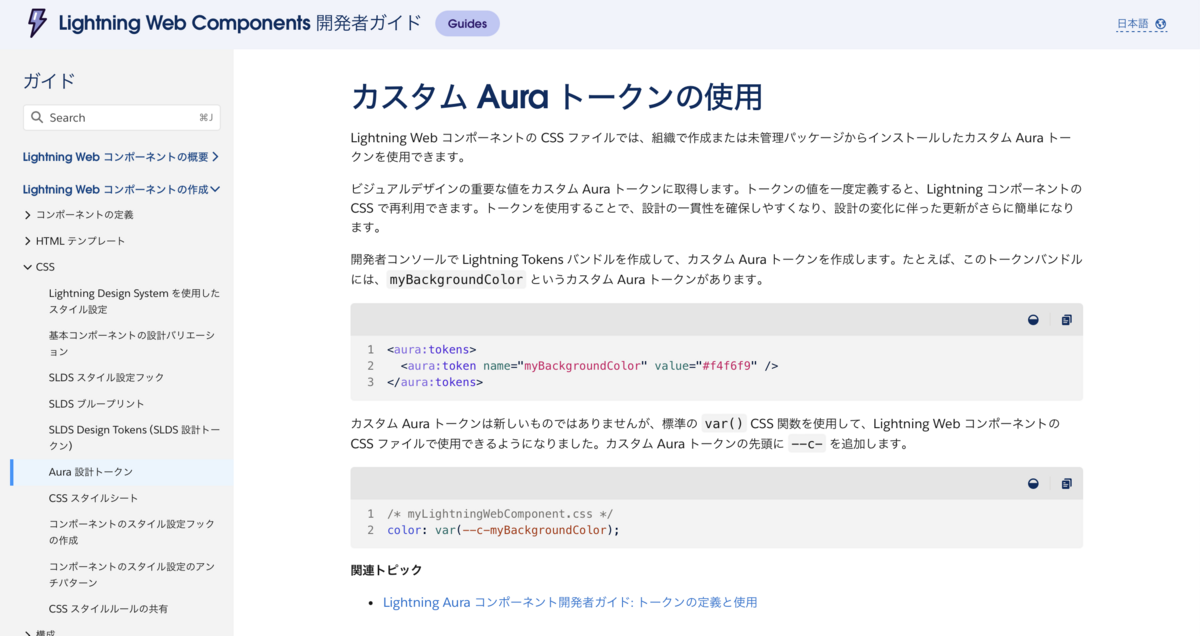Viewport: 1200px width, 636px height.
Task: Click the ガイド sidebar heading
Action: [49, 81]
